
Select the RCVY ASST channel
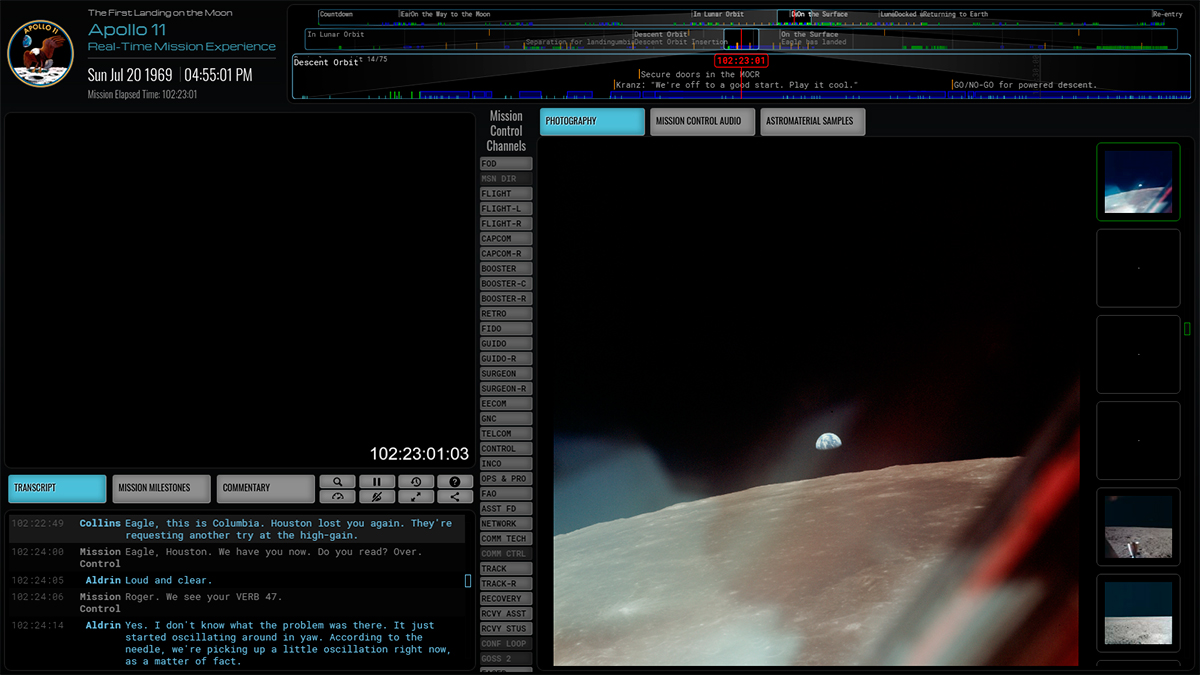pos(506,614)
